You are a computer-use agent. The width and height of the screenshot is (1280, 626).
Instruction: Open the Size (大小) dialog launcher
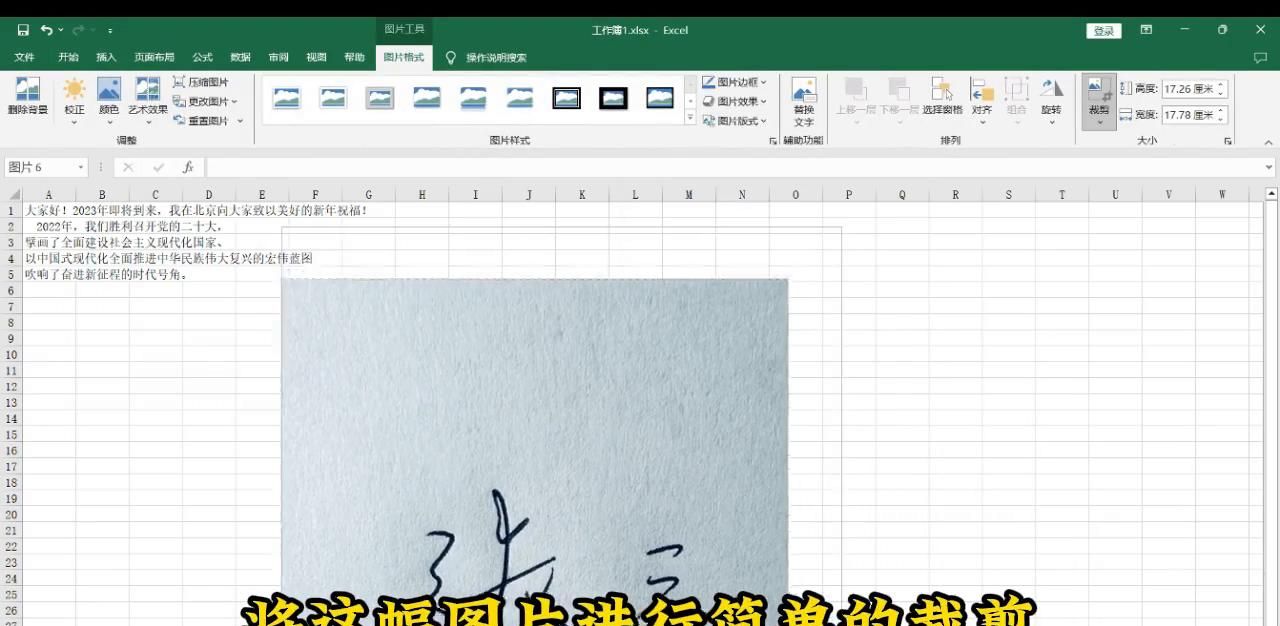pos(1228,141)
